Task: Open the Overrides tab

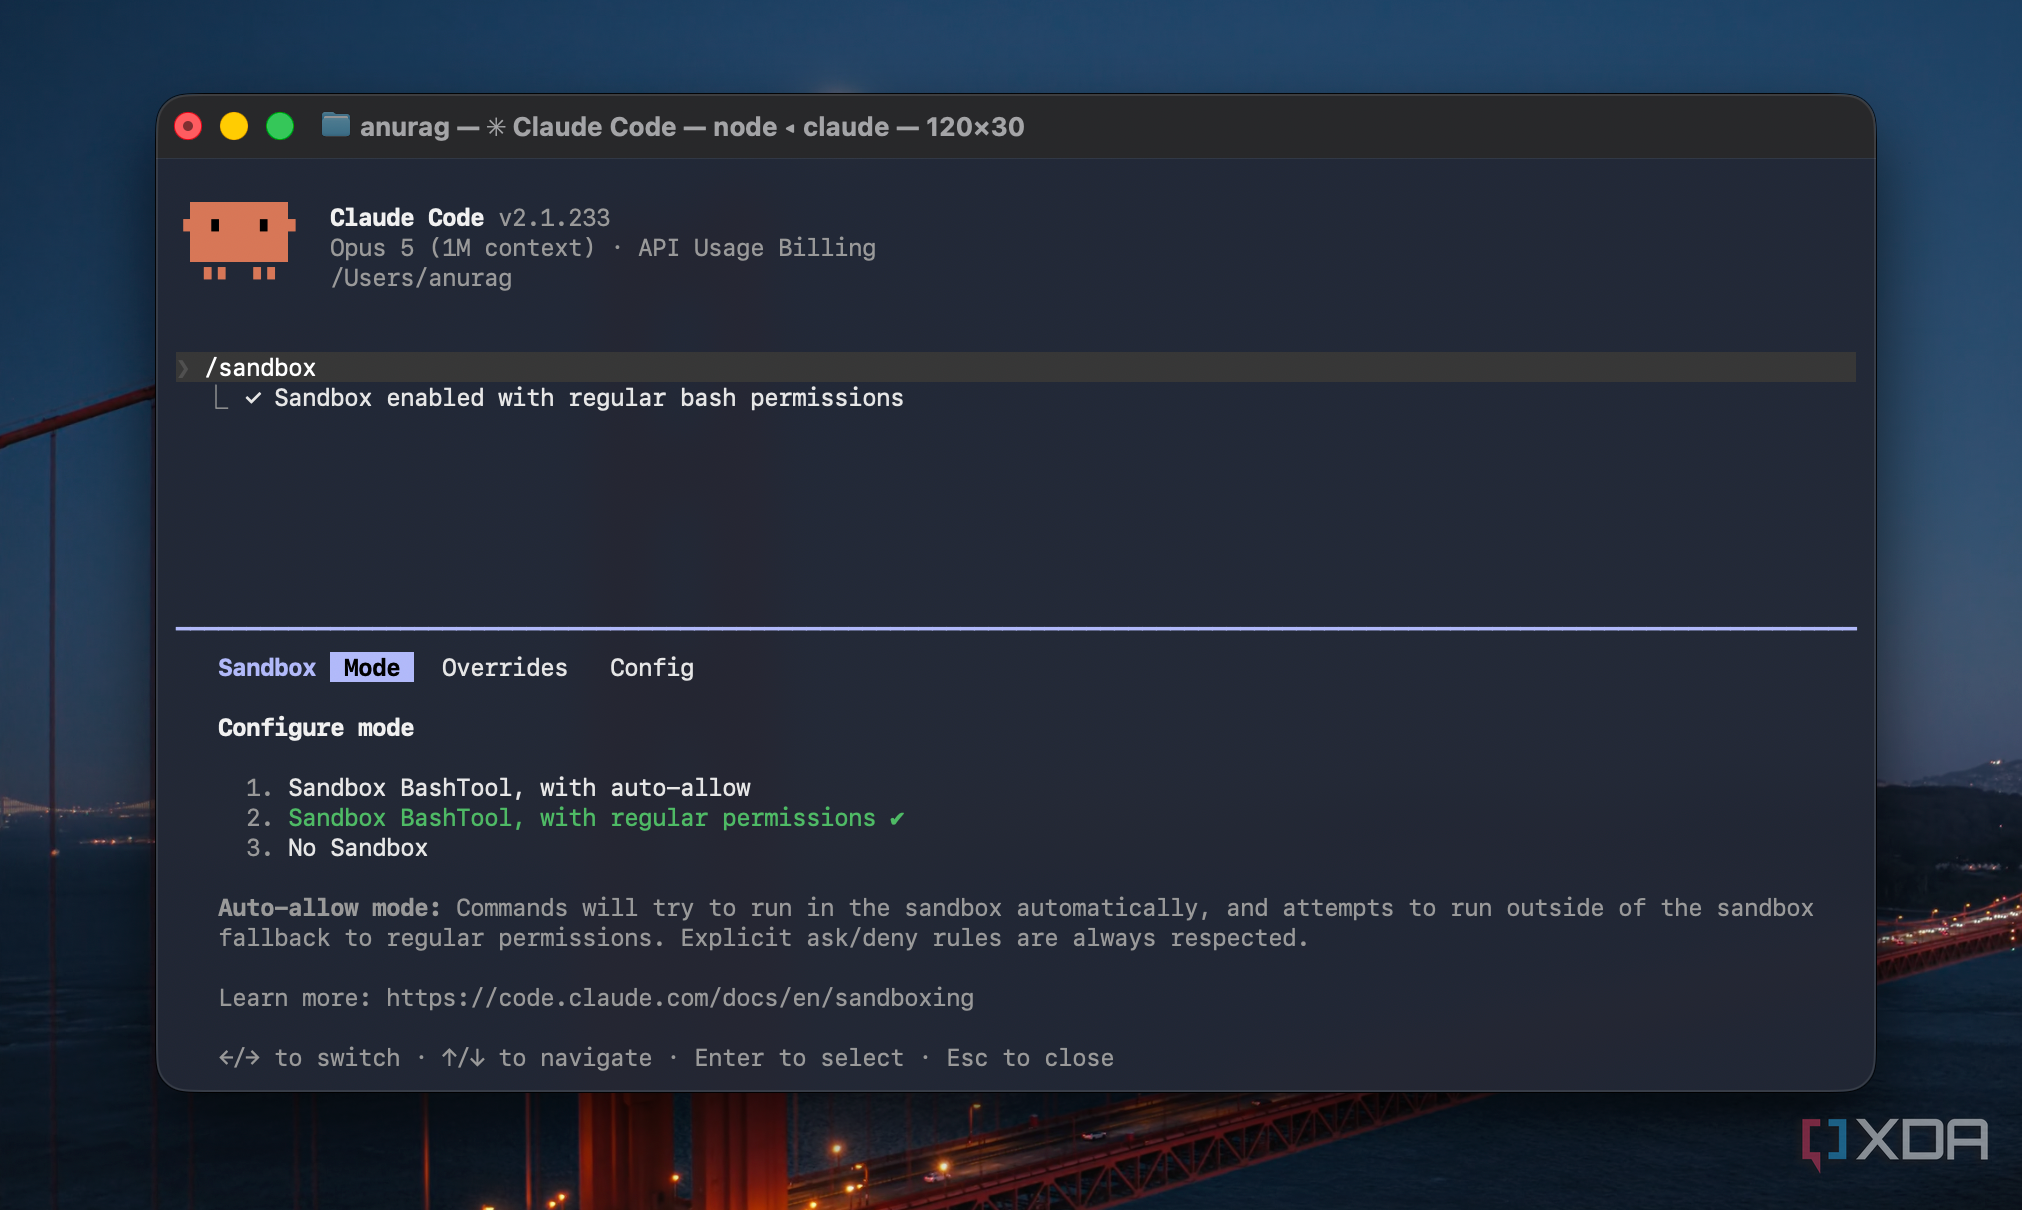Action: pos(504,667)
